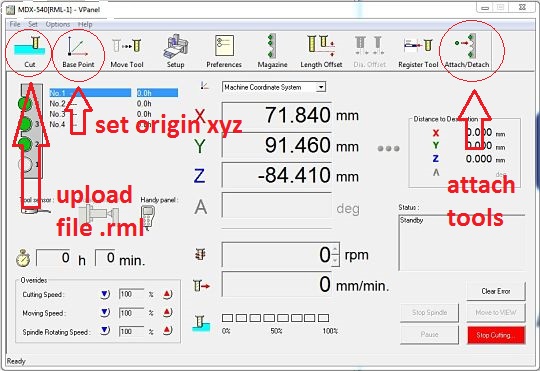Screen dimensions: 540x371
Task: Click the Pause button
Action: pos(429,334)
